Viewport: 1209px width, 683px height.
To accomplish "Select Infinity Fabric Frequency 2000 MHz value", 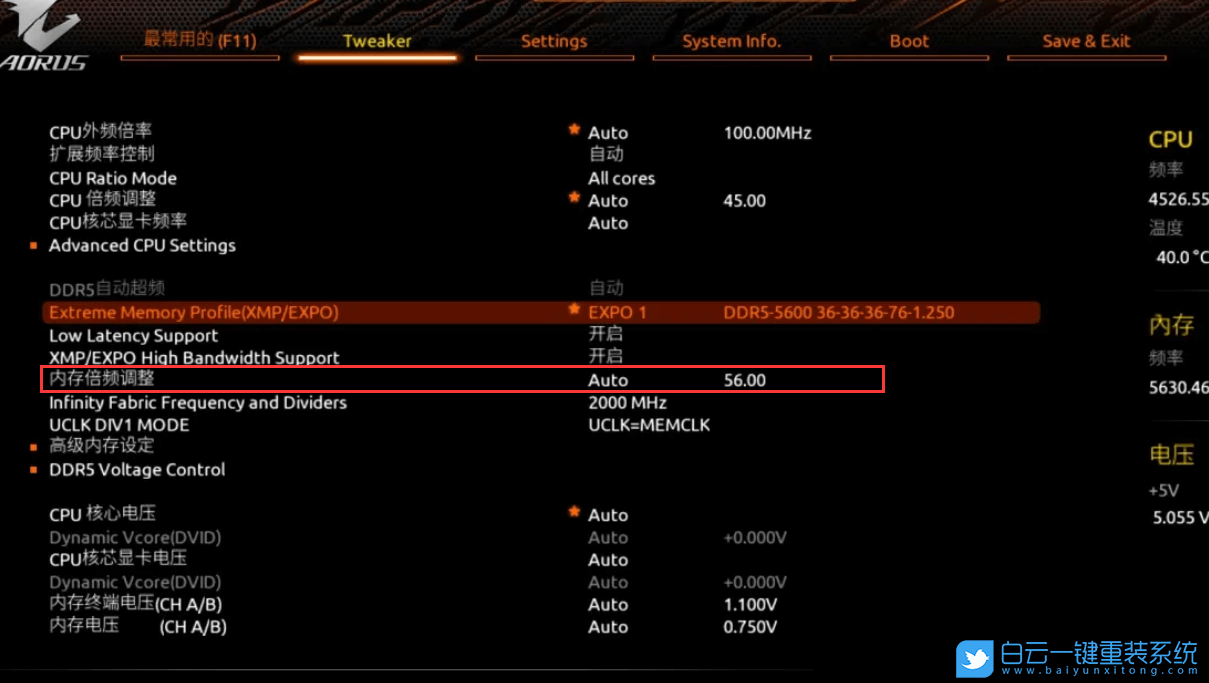I will pos(627,403).
